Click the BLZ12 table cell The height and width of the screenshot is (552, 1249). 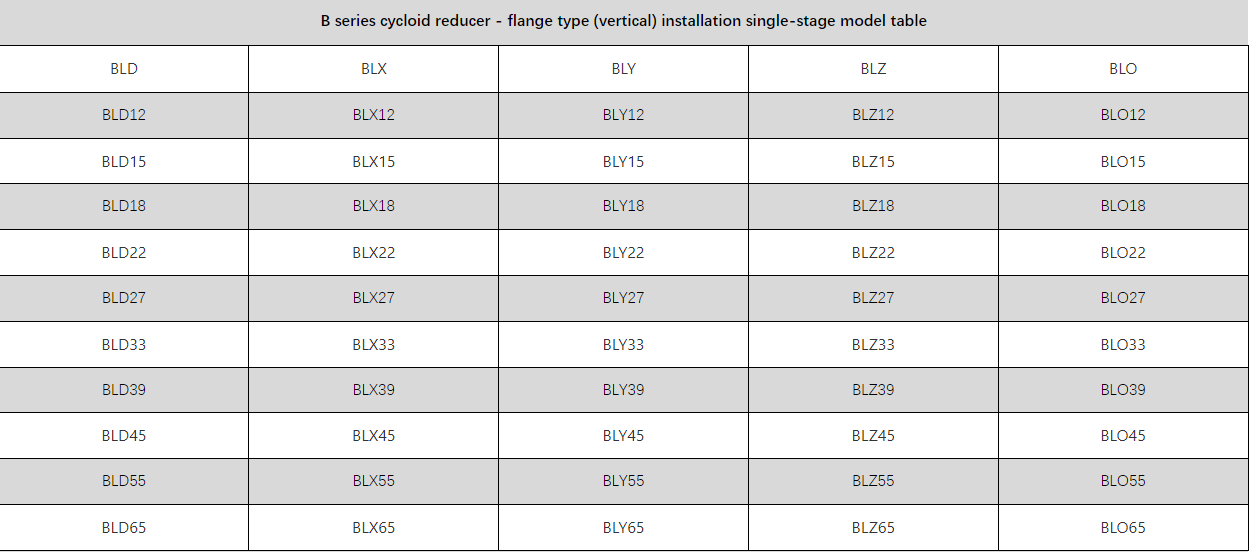tap(873, 115)
